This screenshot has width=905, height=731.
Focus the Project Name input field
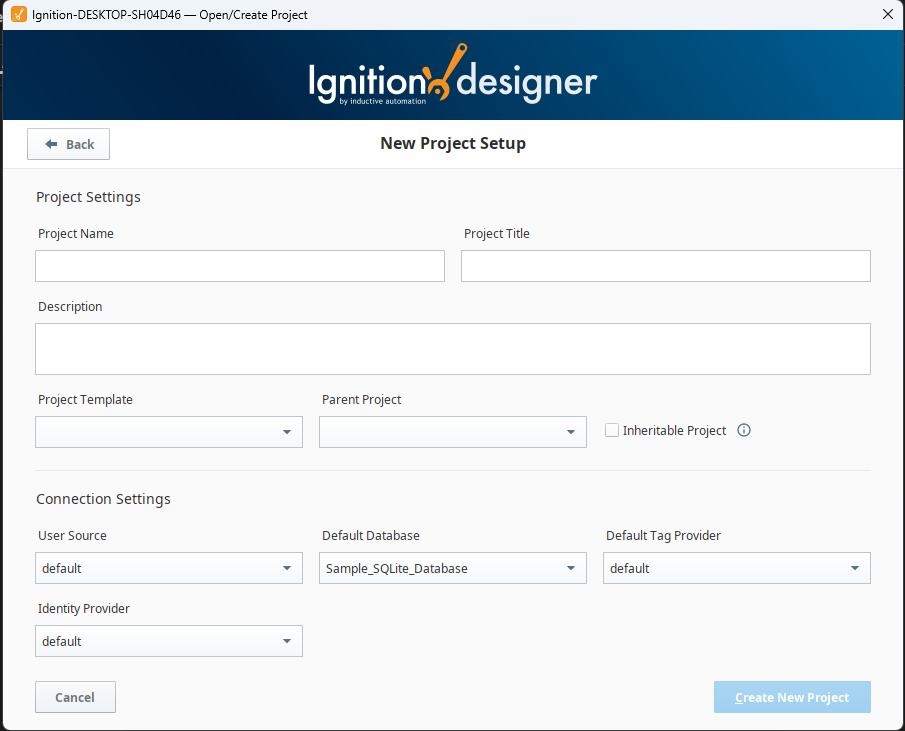pyautogui.click(x=240, y=266)
